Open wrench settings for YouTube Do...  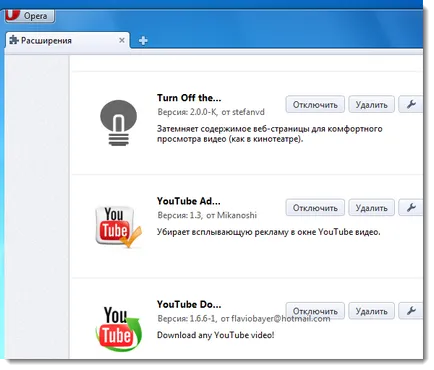click(411, 311)
